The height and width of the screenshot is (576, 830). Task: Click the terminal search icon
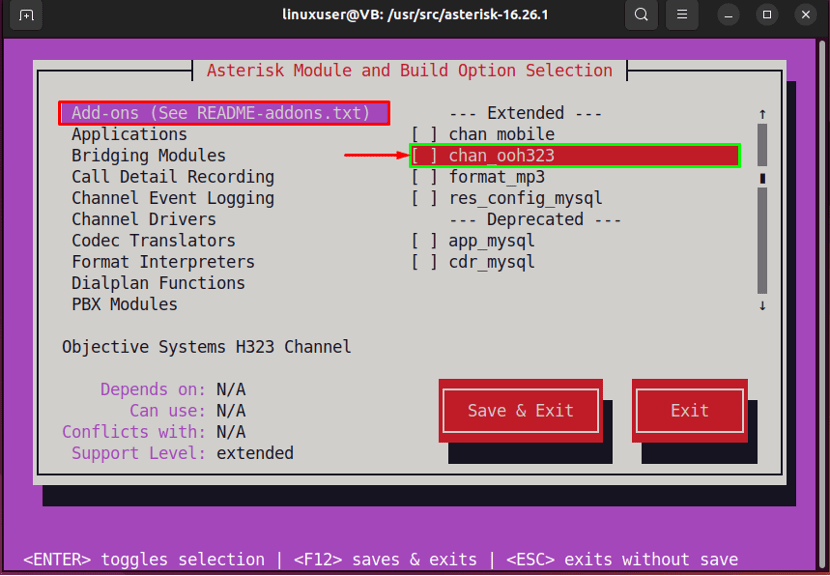pyautogui.click(x=641, y=15)
